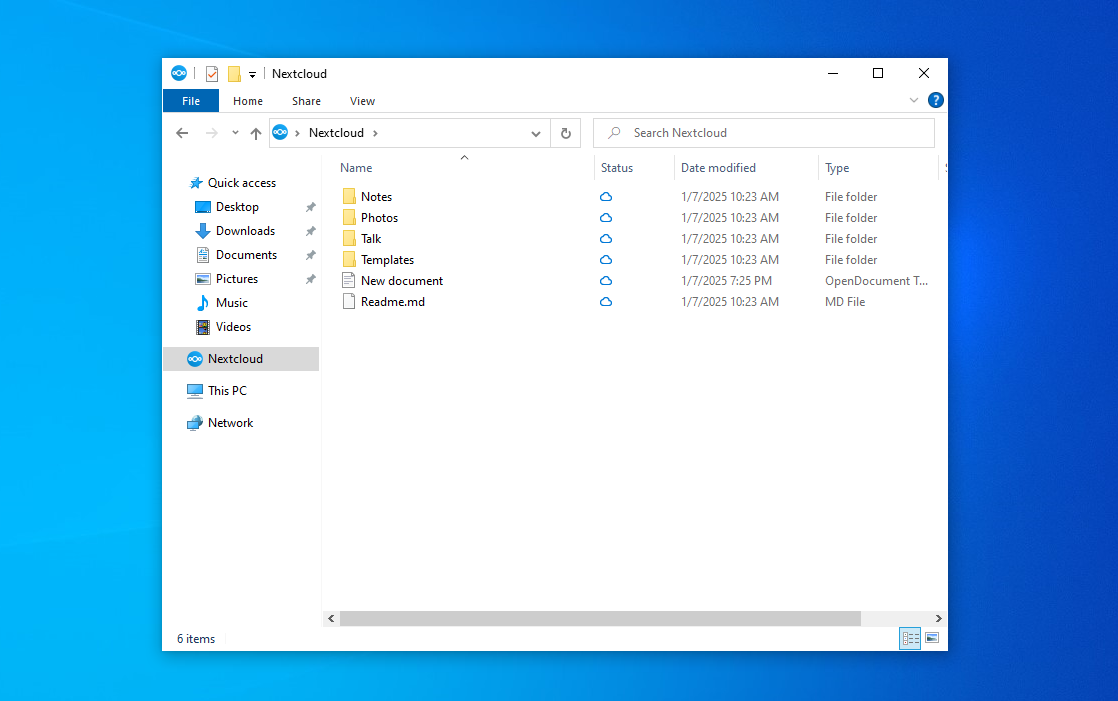This screenshot has width=1118, height=701.
Task: Open This PC in the navigation pane
Action: [227, 391]
